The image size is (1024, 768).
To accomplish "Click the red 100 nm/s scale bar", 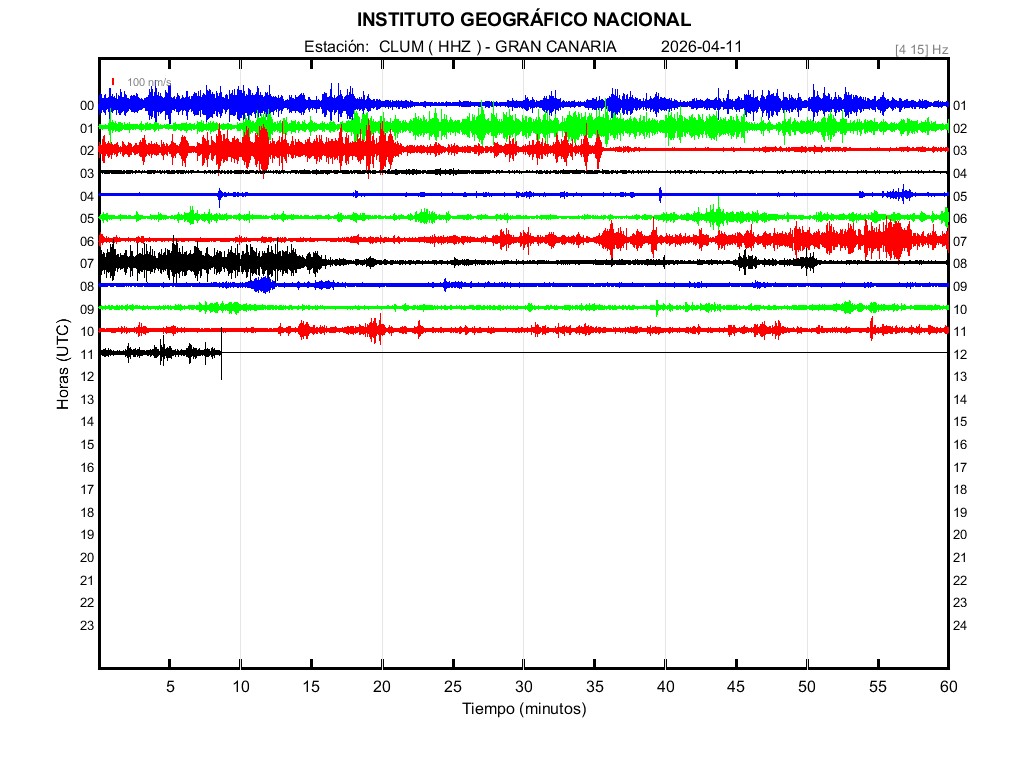I will [113, 82].
